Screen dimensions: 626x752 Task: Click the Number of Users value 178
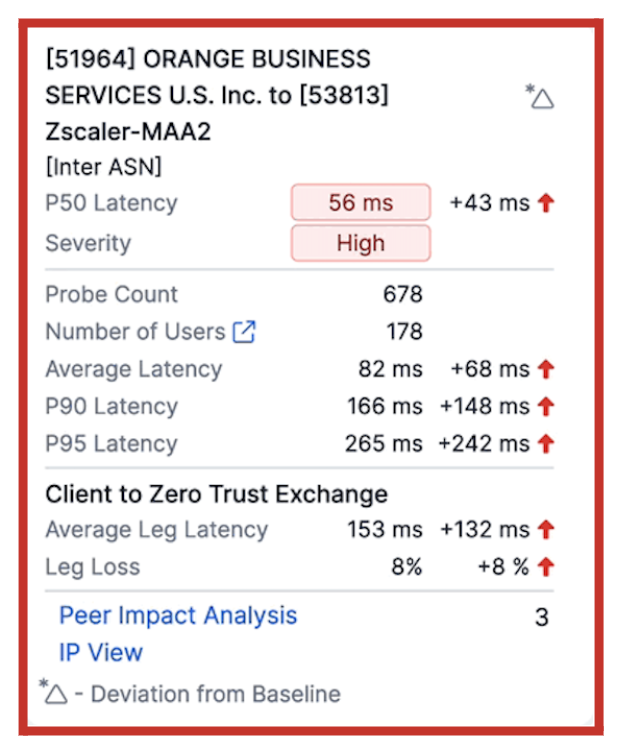click(x=404, y=332)
